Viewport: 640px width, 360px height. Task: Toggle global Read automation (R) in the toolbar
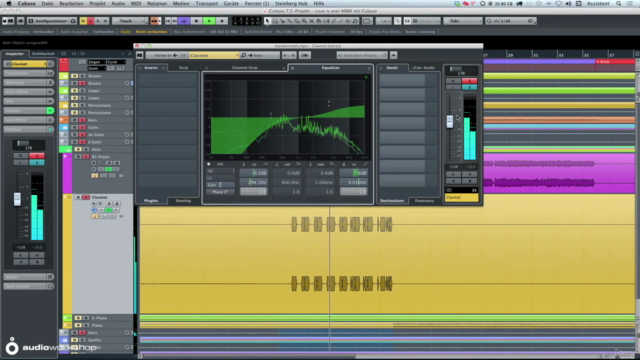(x=98, y=21)
